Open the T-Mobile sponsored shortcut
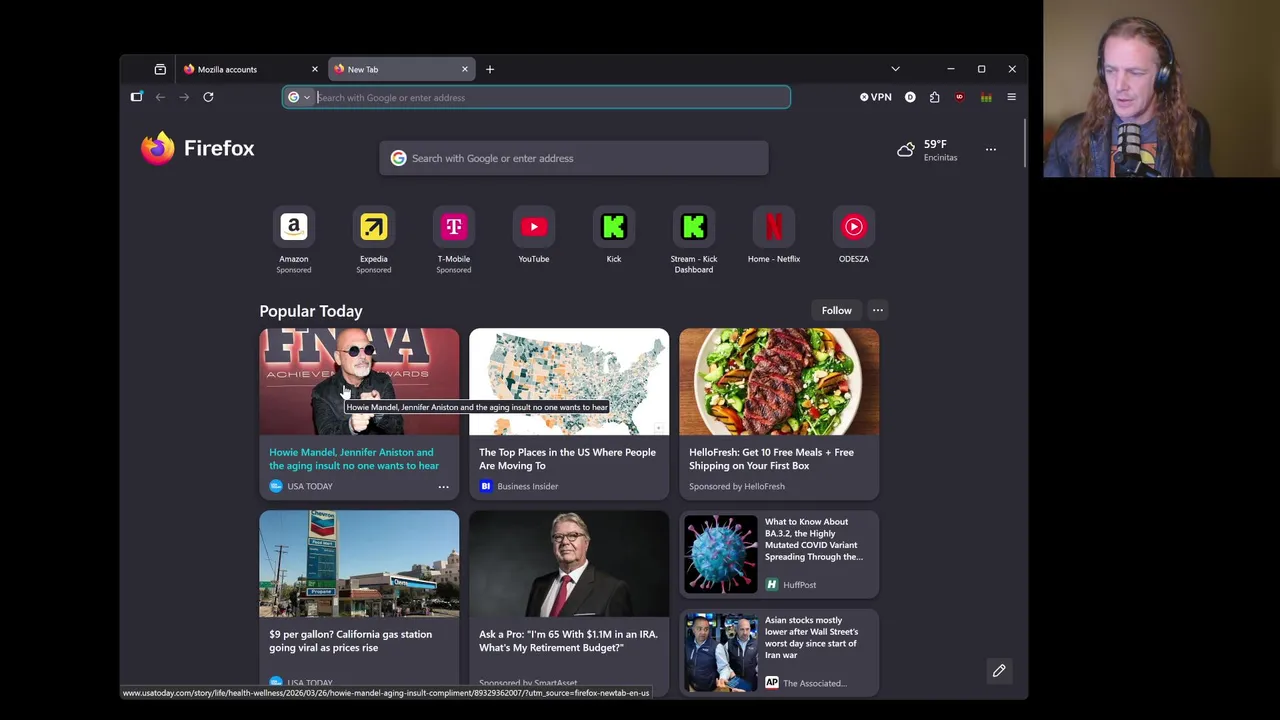Image resolution: width=1280 pixels, height=720 pixels. tap(454, 240)
